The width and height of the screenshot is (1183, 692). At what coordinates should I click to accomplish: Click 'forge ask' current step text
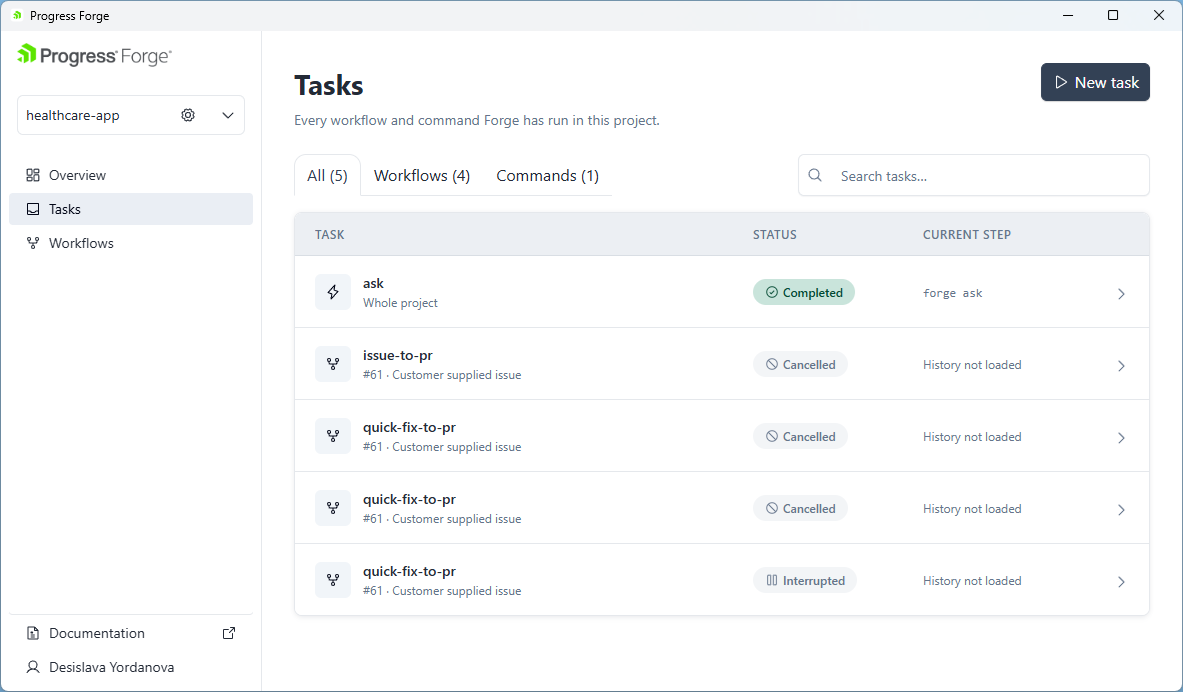tap(952, 293)
